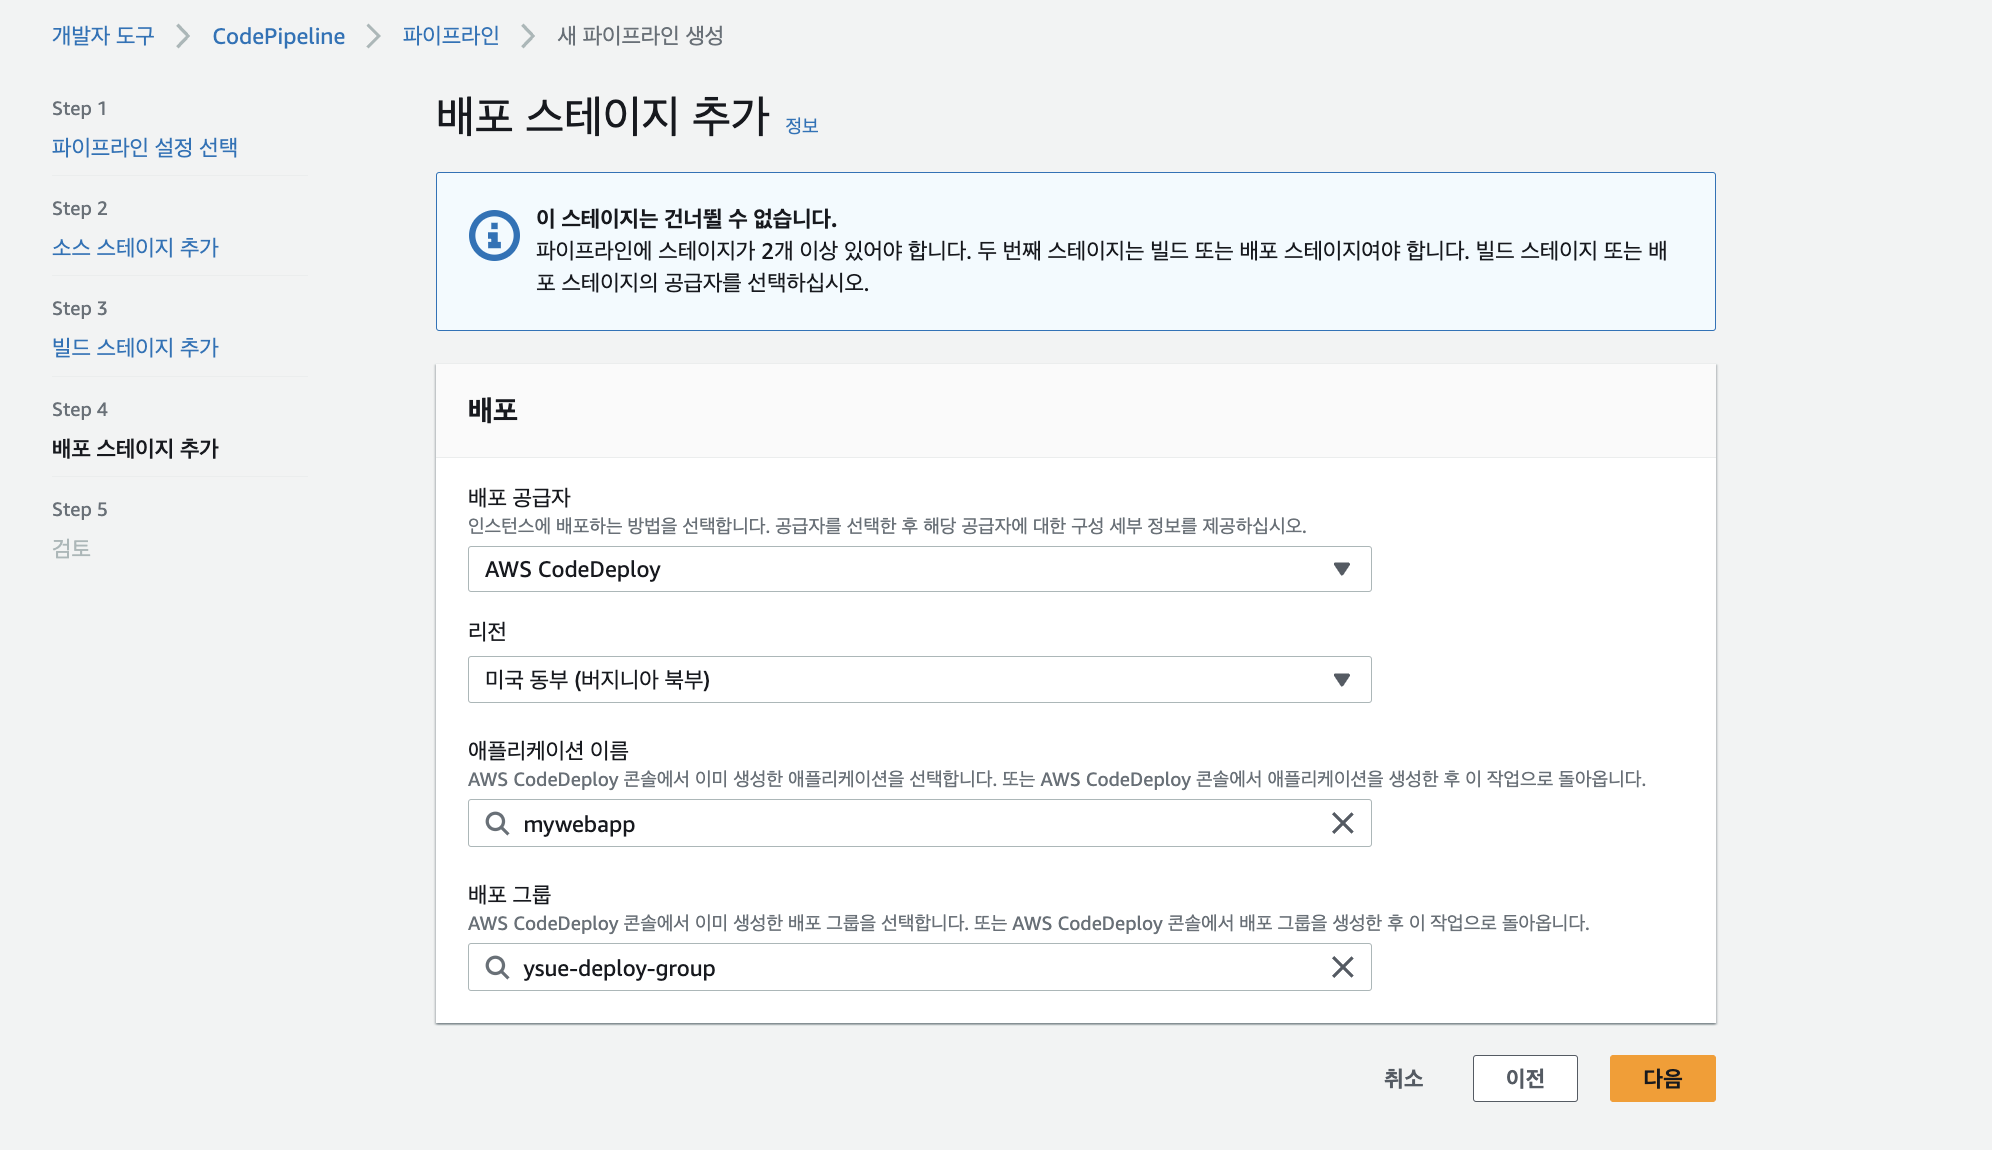The image size is (1992, 1150).
Task: Click the 취소 cancel button
Action: click(x=1403, y=1078)
